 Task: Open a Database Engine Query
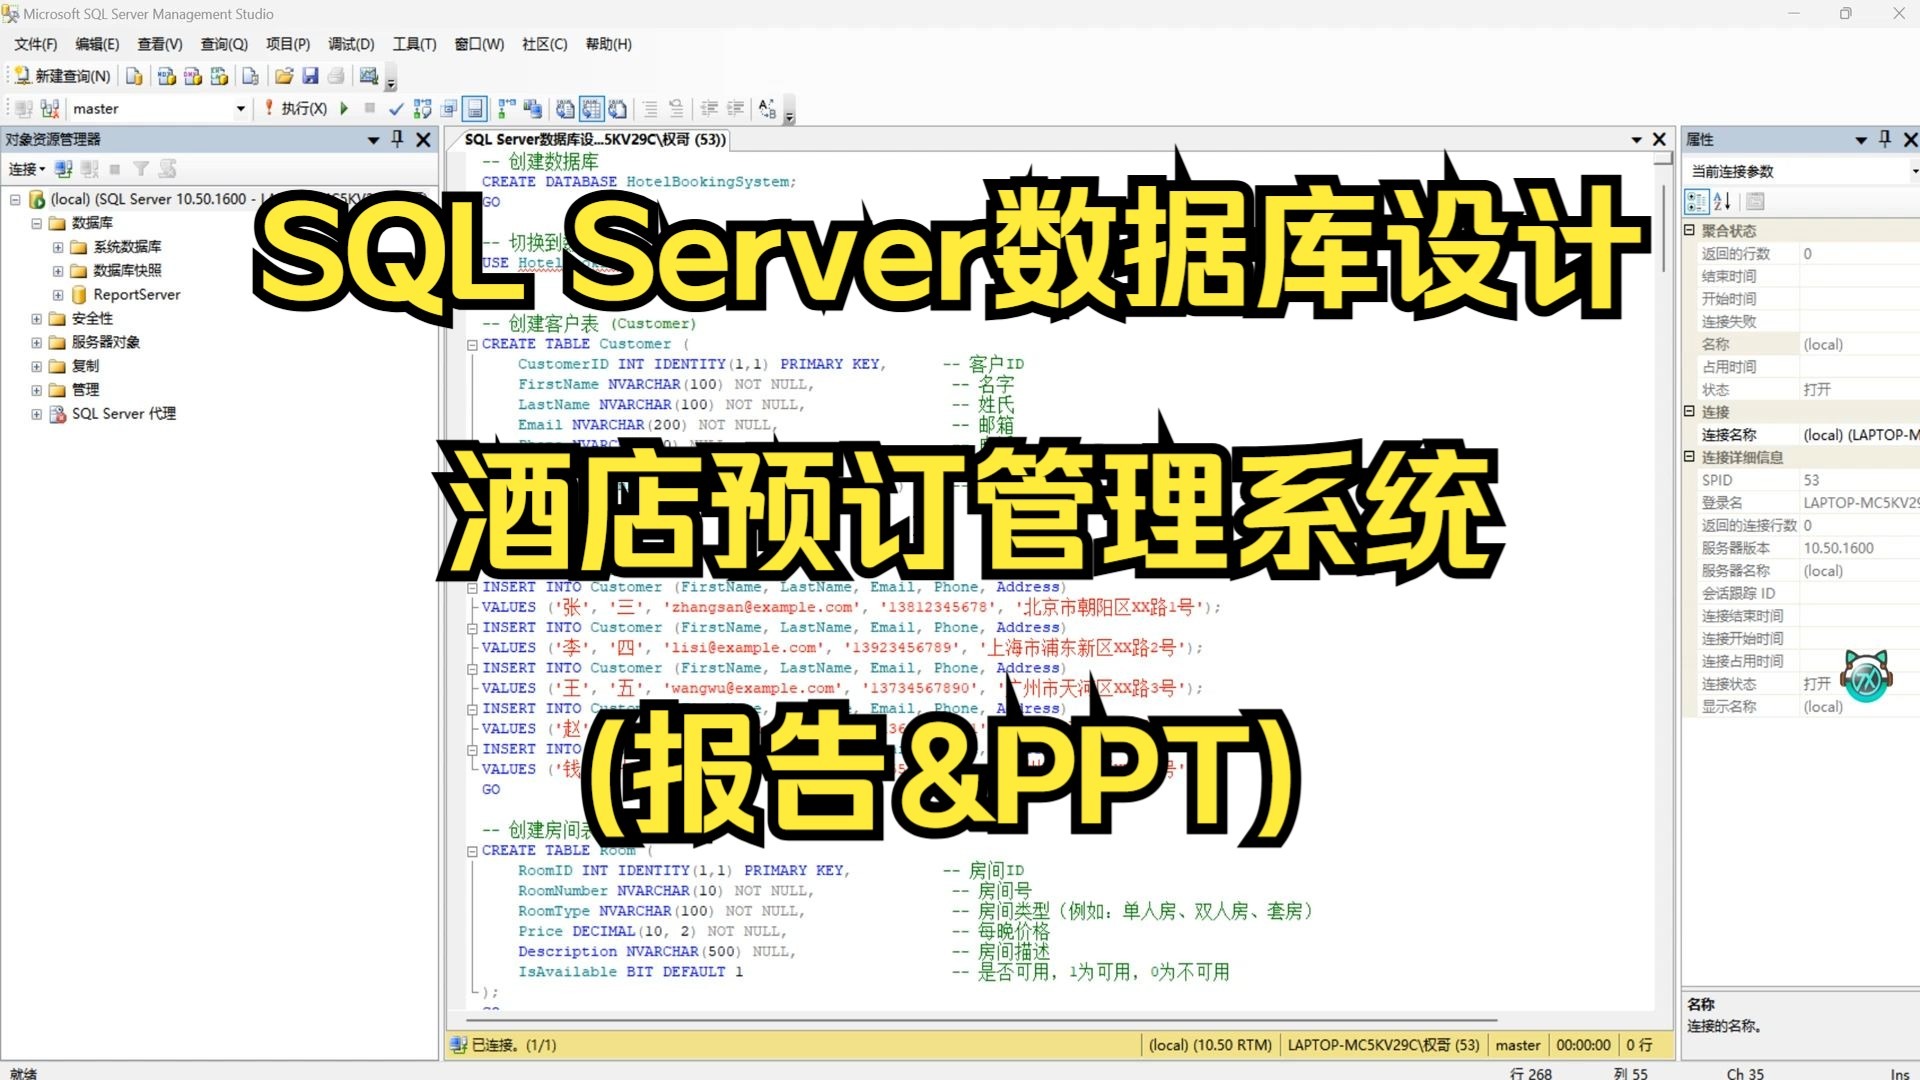(x=134, y=76)
